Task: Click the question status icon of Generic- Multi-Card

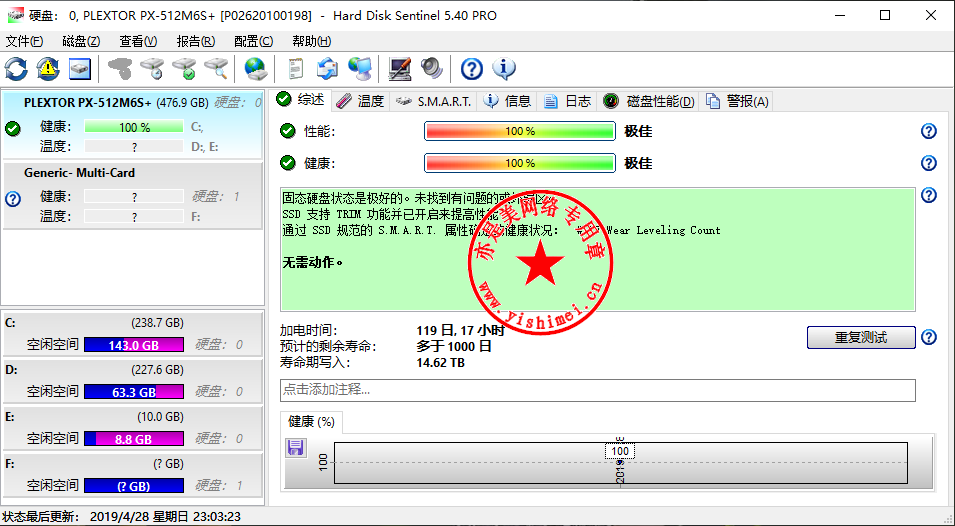Action: click(13, 199)
